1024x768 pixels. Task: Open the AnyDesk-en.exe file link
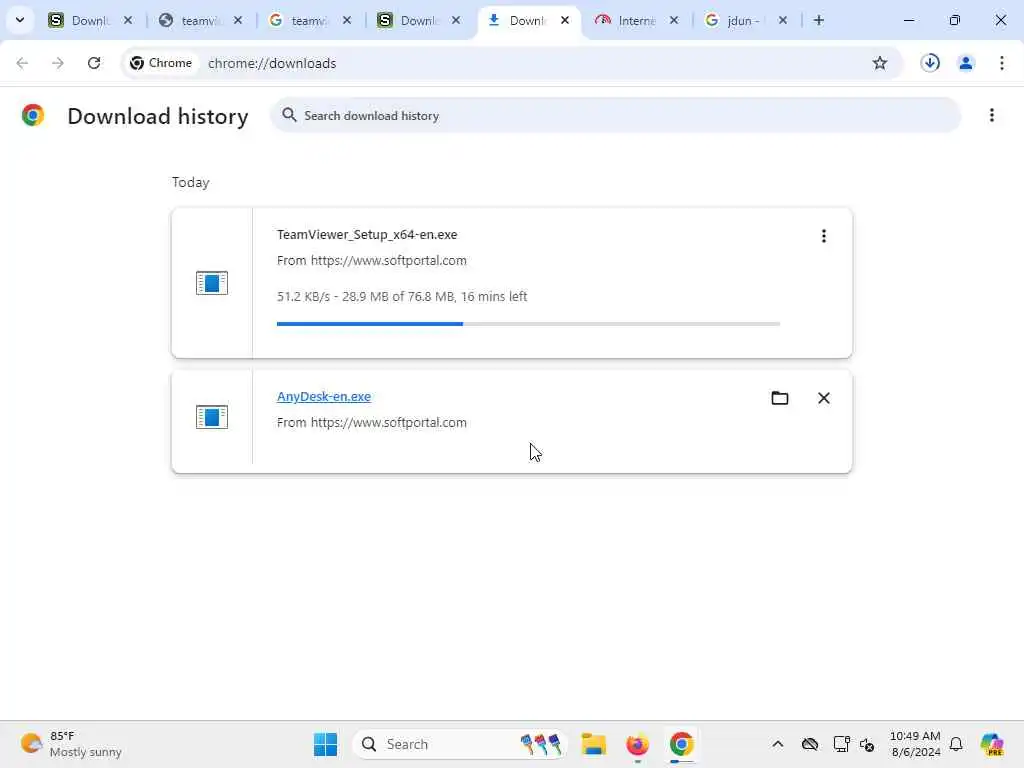point(324,396)
